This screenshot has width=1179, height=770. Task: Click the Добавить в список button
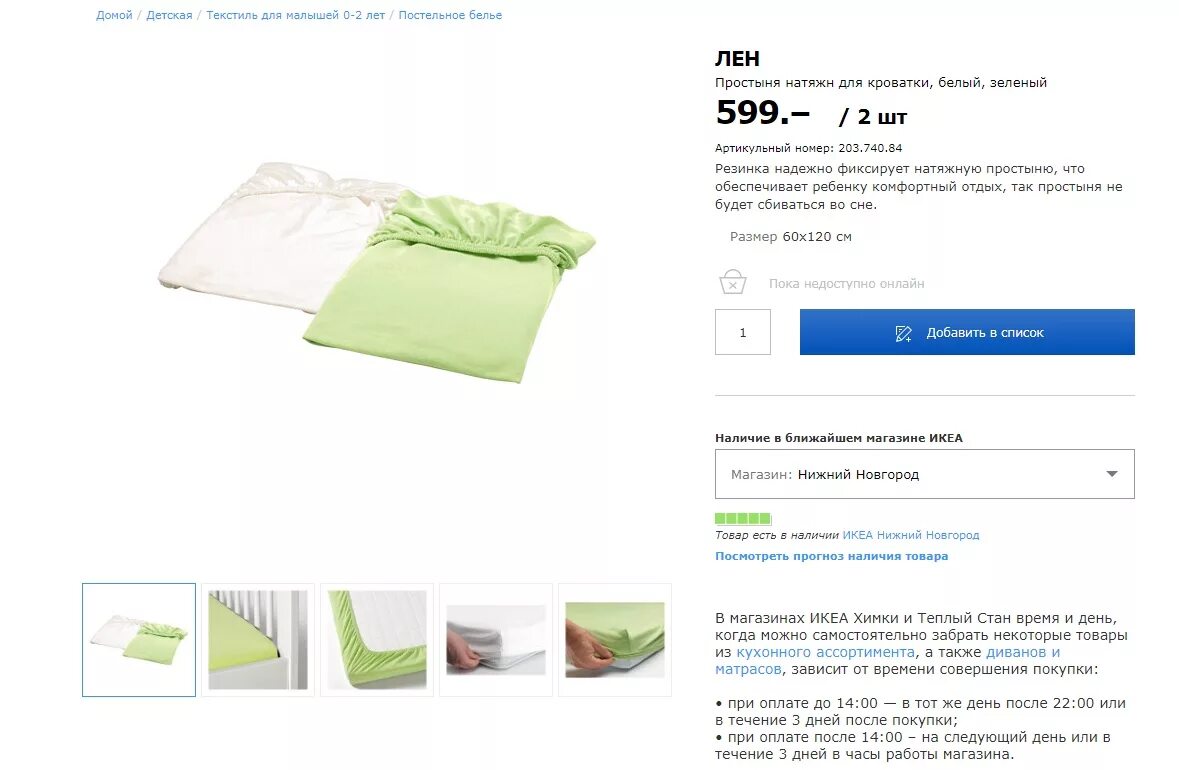point(967,332)
